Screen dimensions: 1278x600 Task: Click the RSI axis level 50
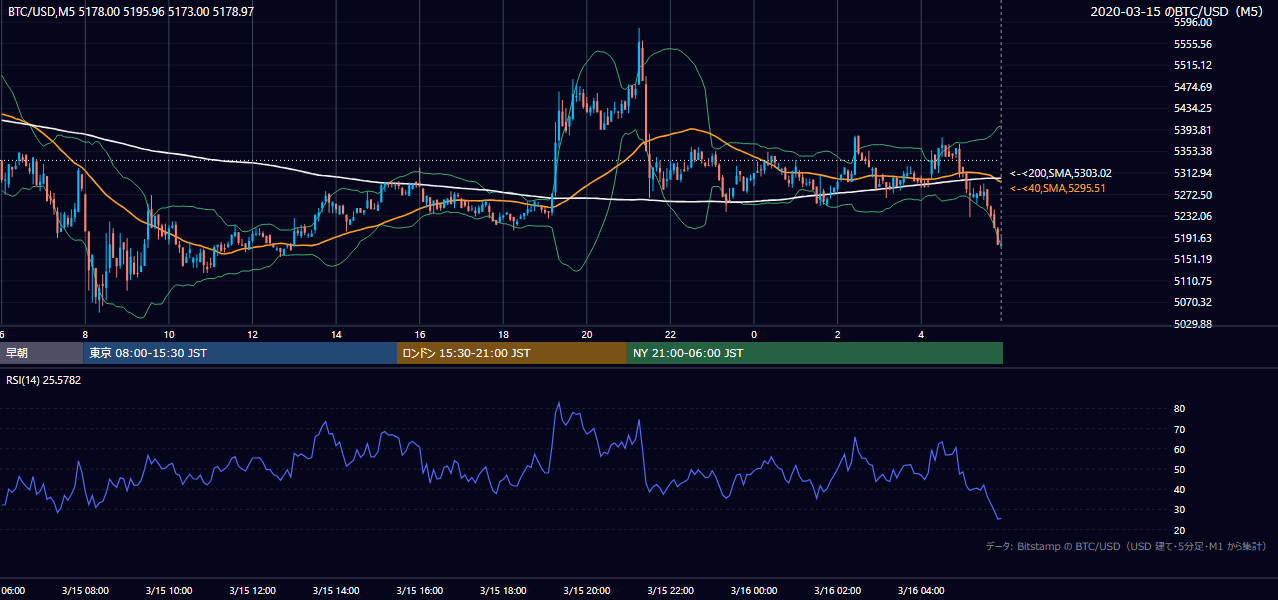(1179, 469)
